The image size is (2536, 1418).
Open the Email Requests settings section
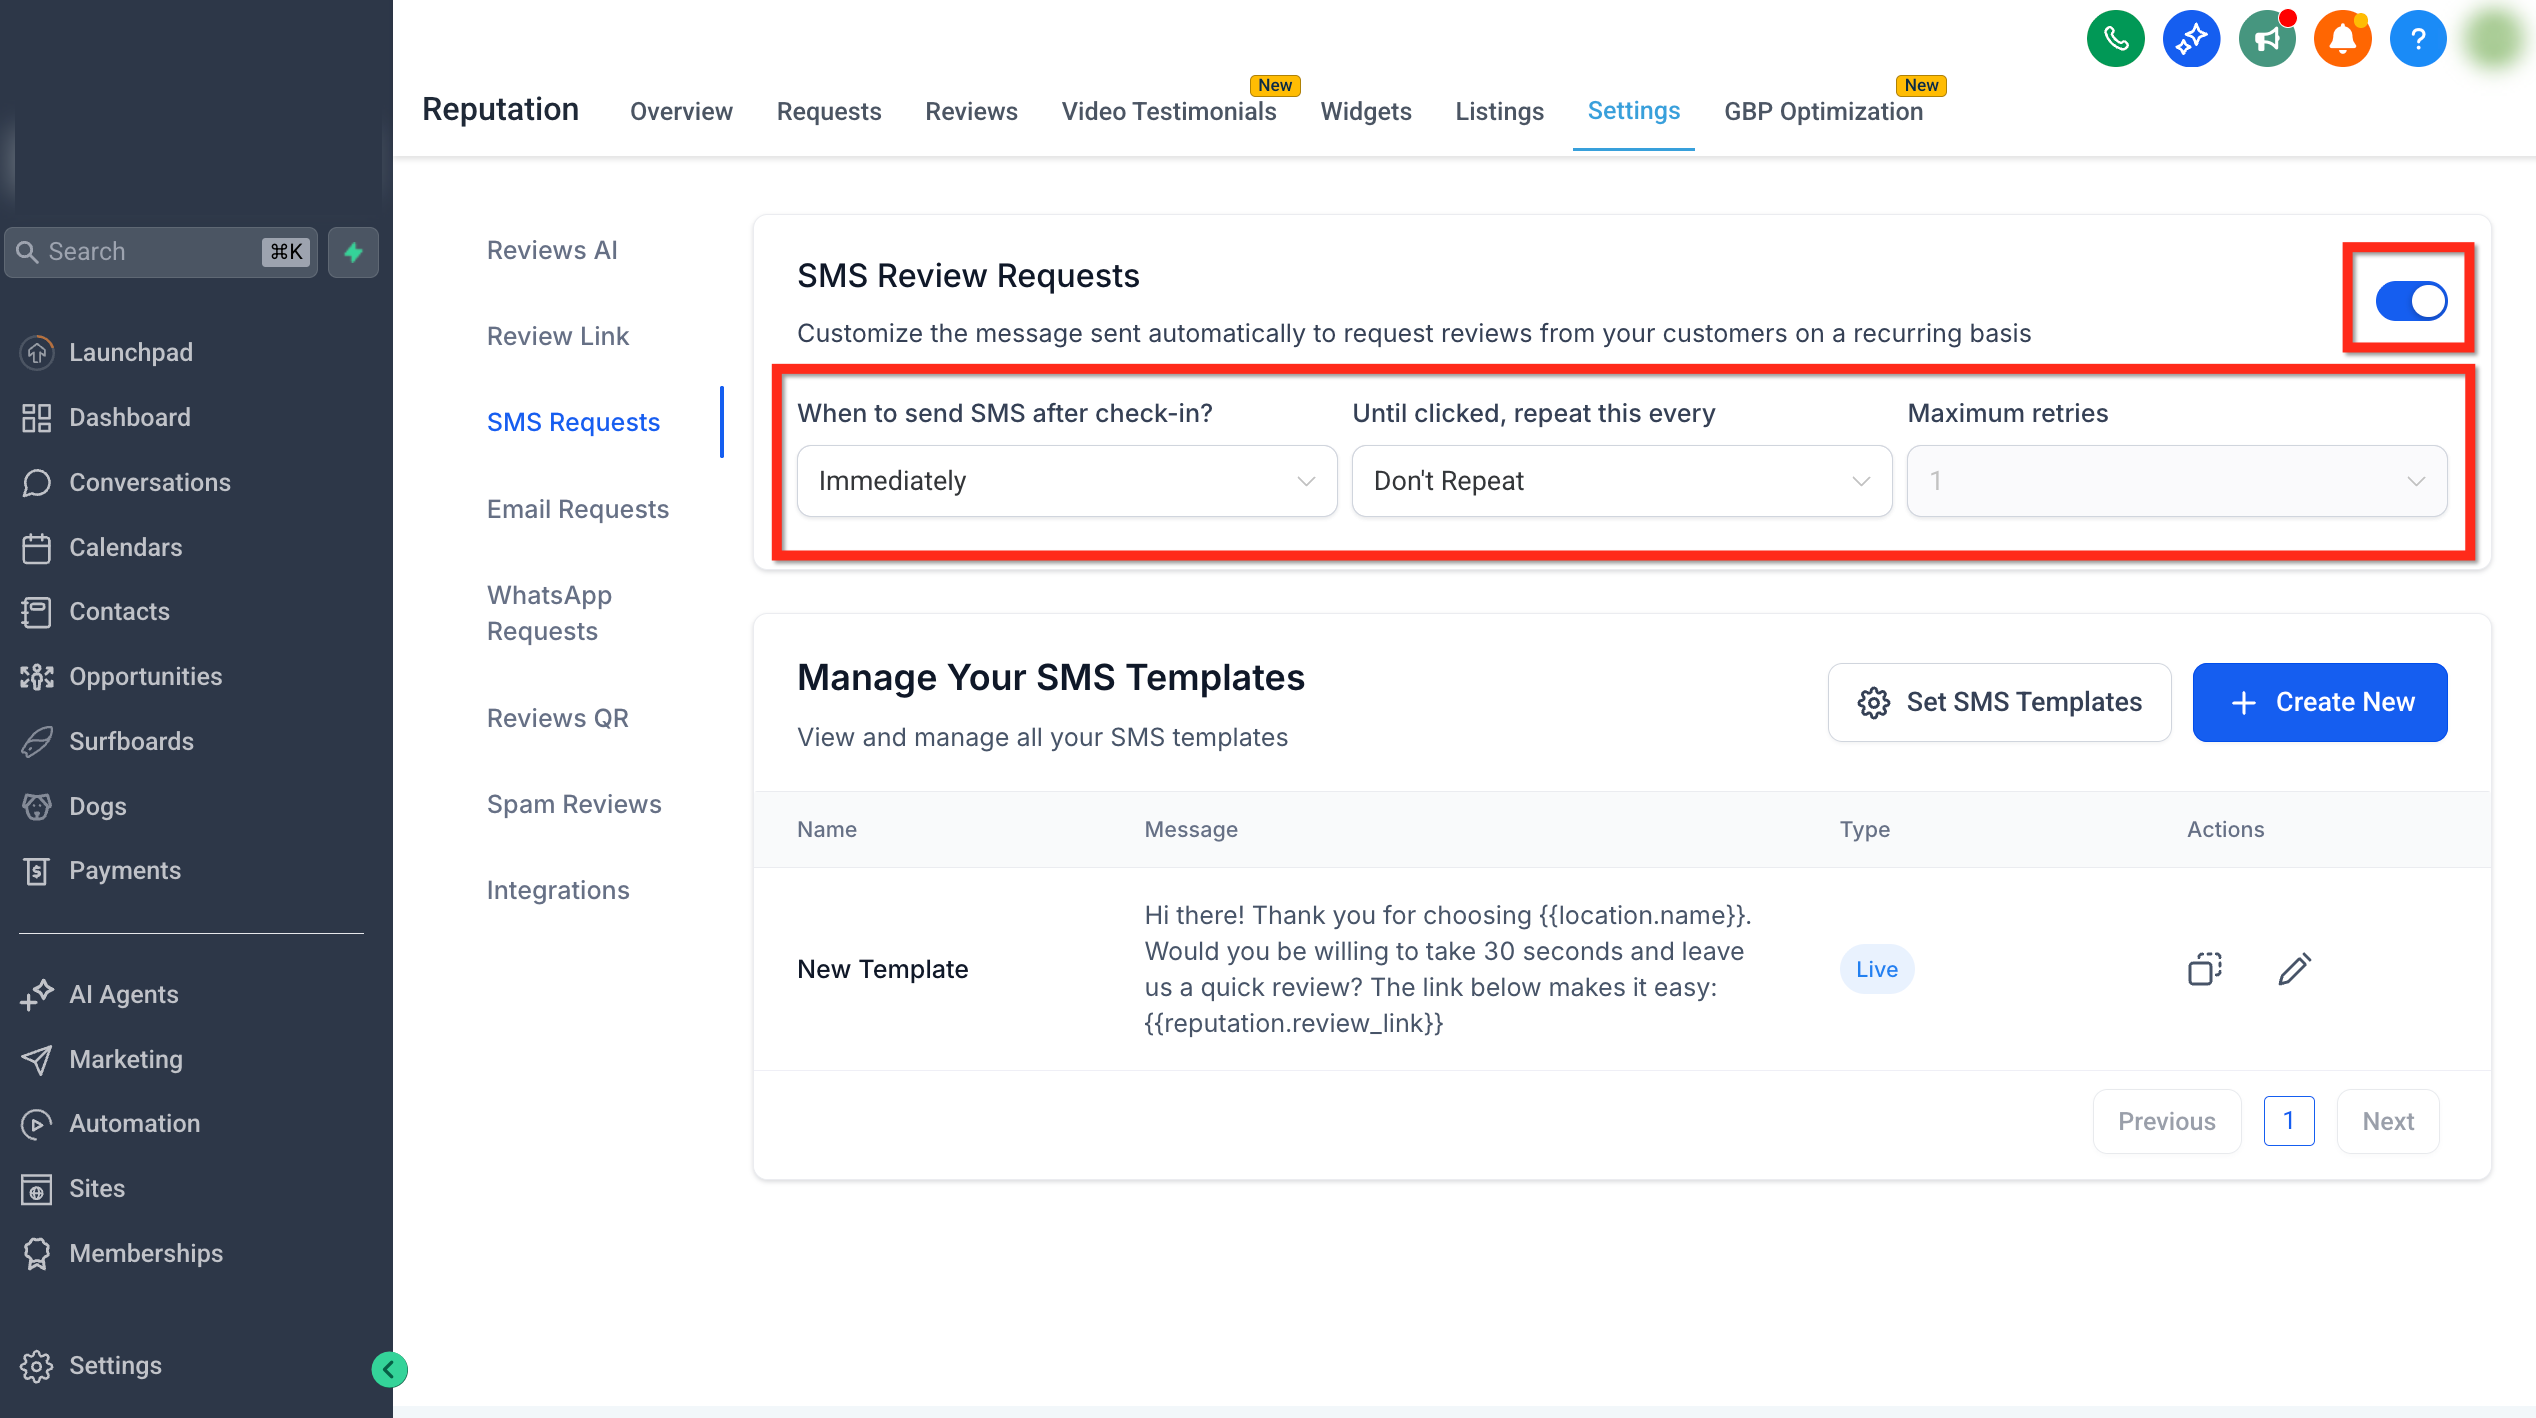tap(578, 509)
